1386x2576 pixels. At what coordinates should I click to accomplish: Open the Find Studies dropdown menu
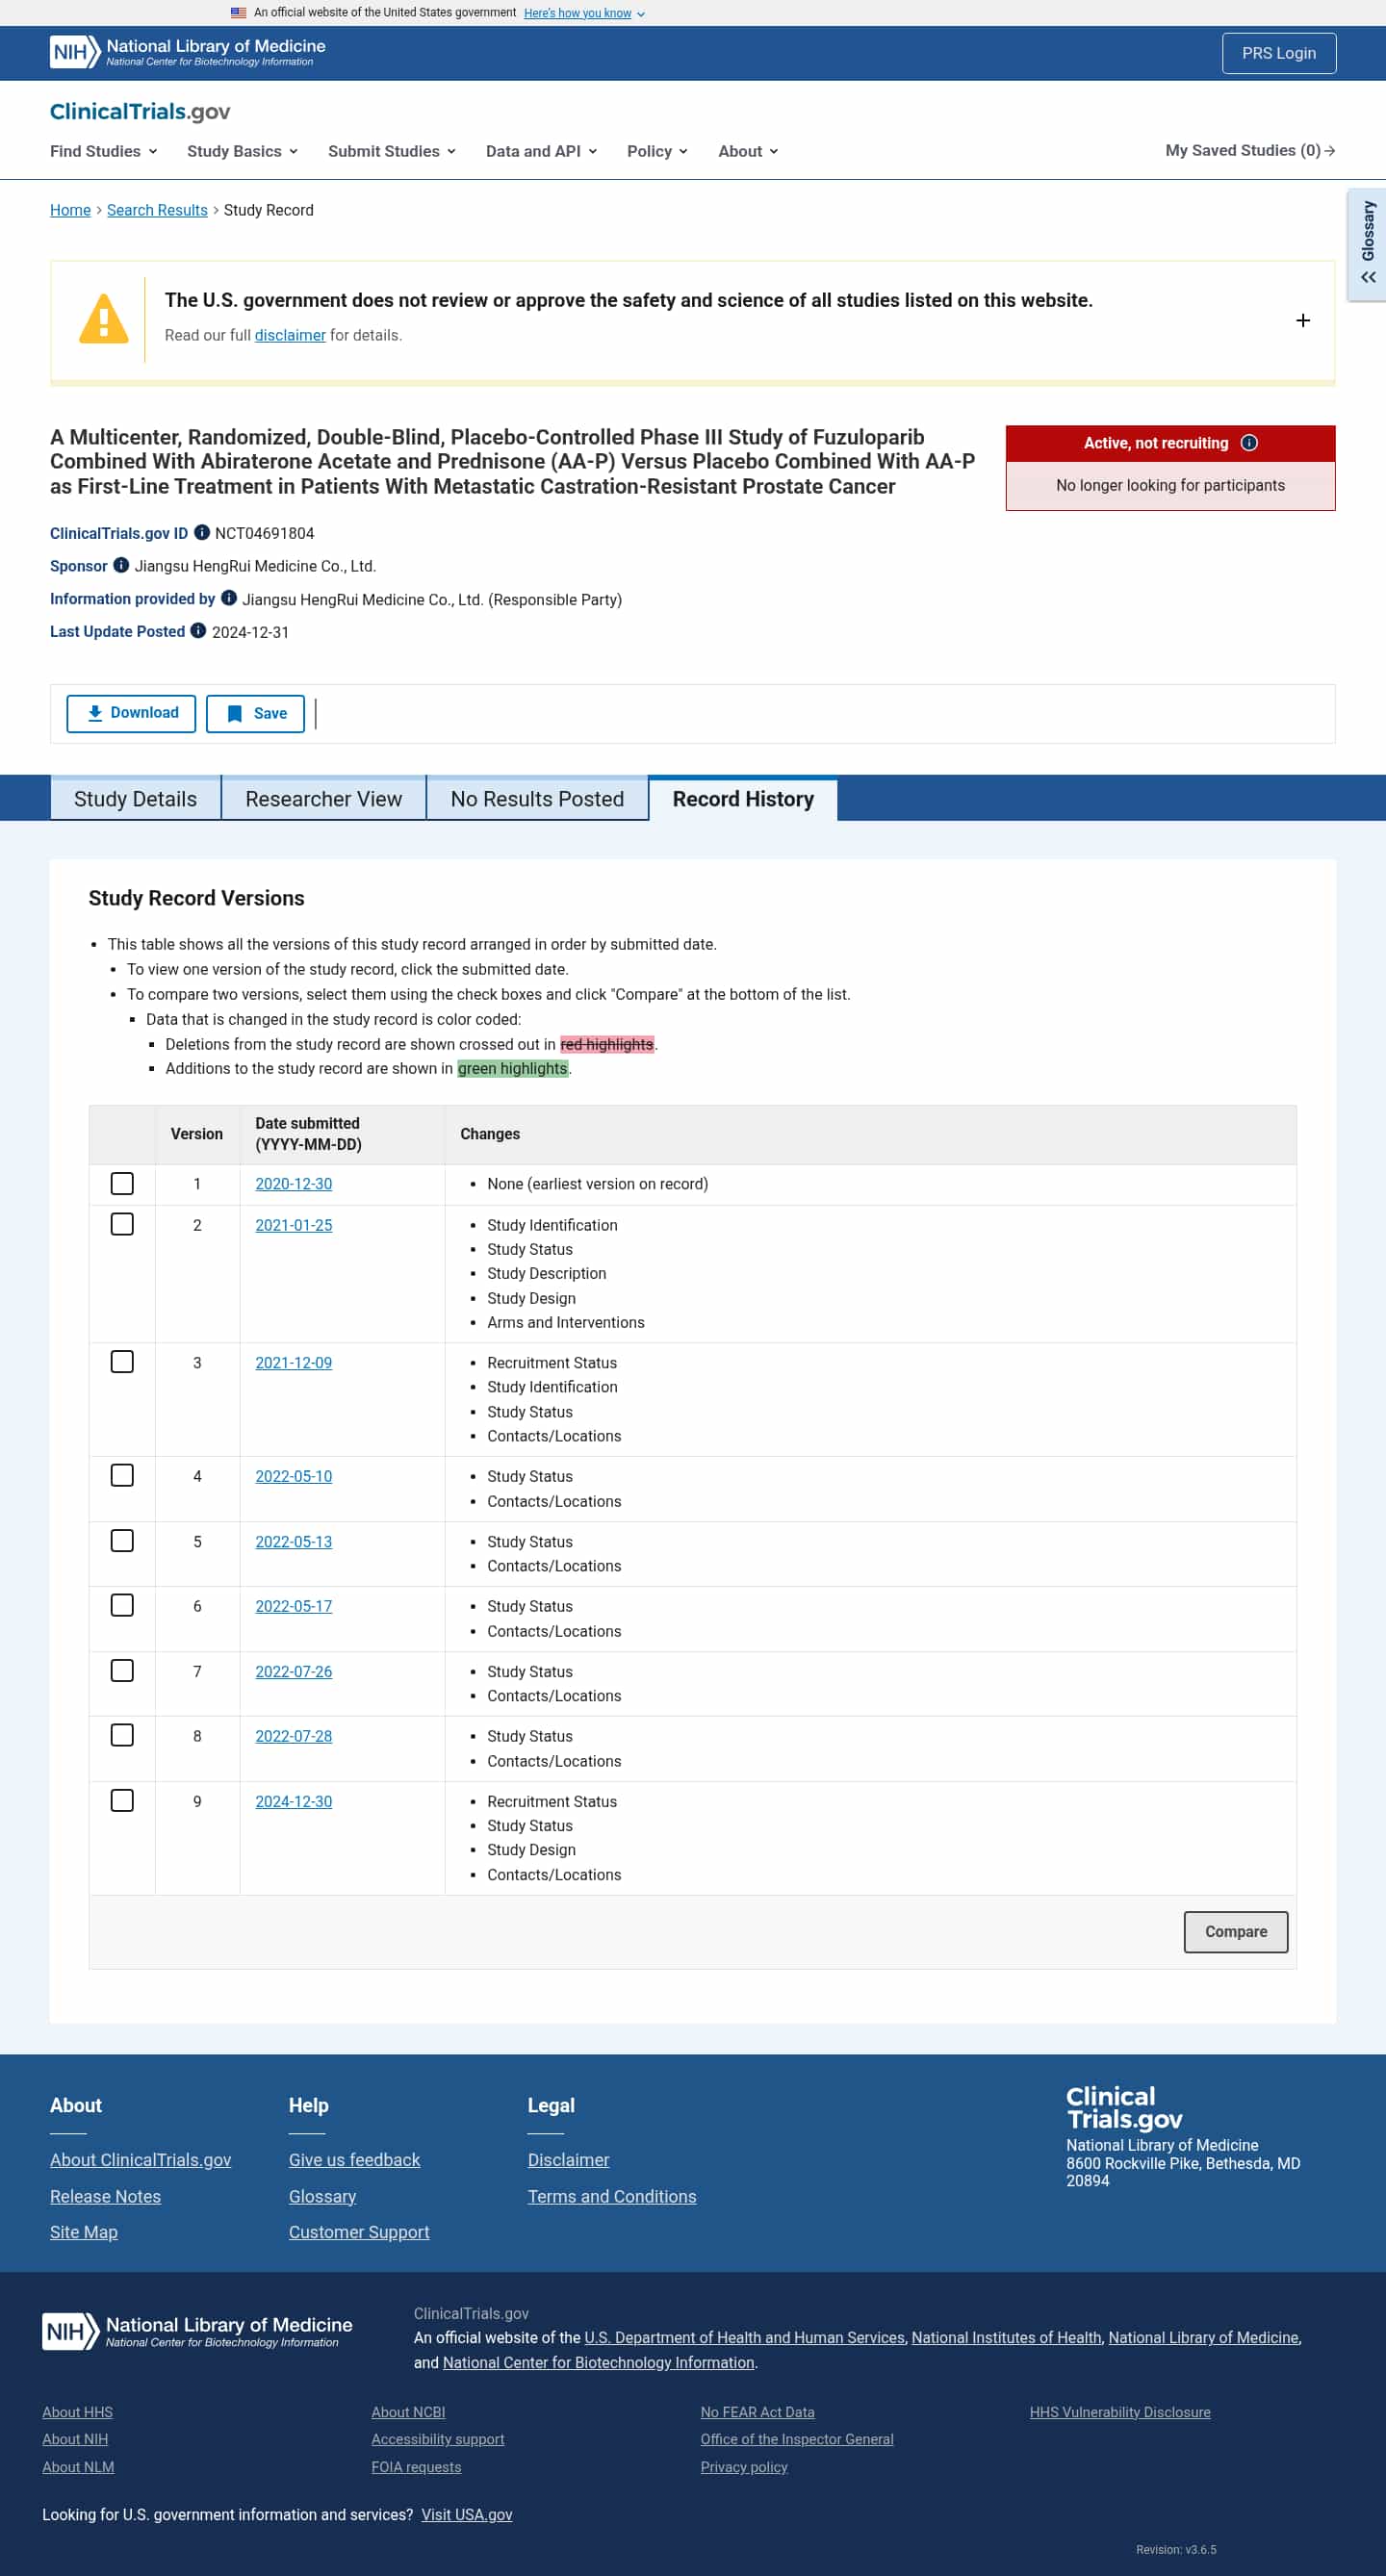(104, 151)
